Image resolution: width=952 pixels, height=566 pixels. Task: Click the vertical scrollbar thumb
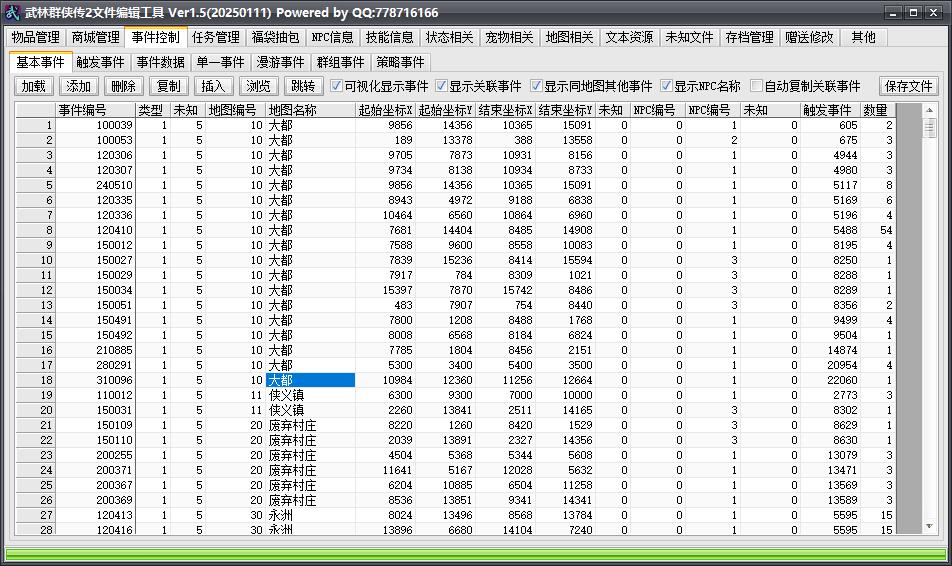(929, 128)
